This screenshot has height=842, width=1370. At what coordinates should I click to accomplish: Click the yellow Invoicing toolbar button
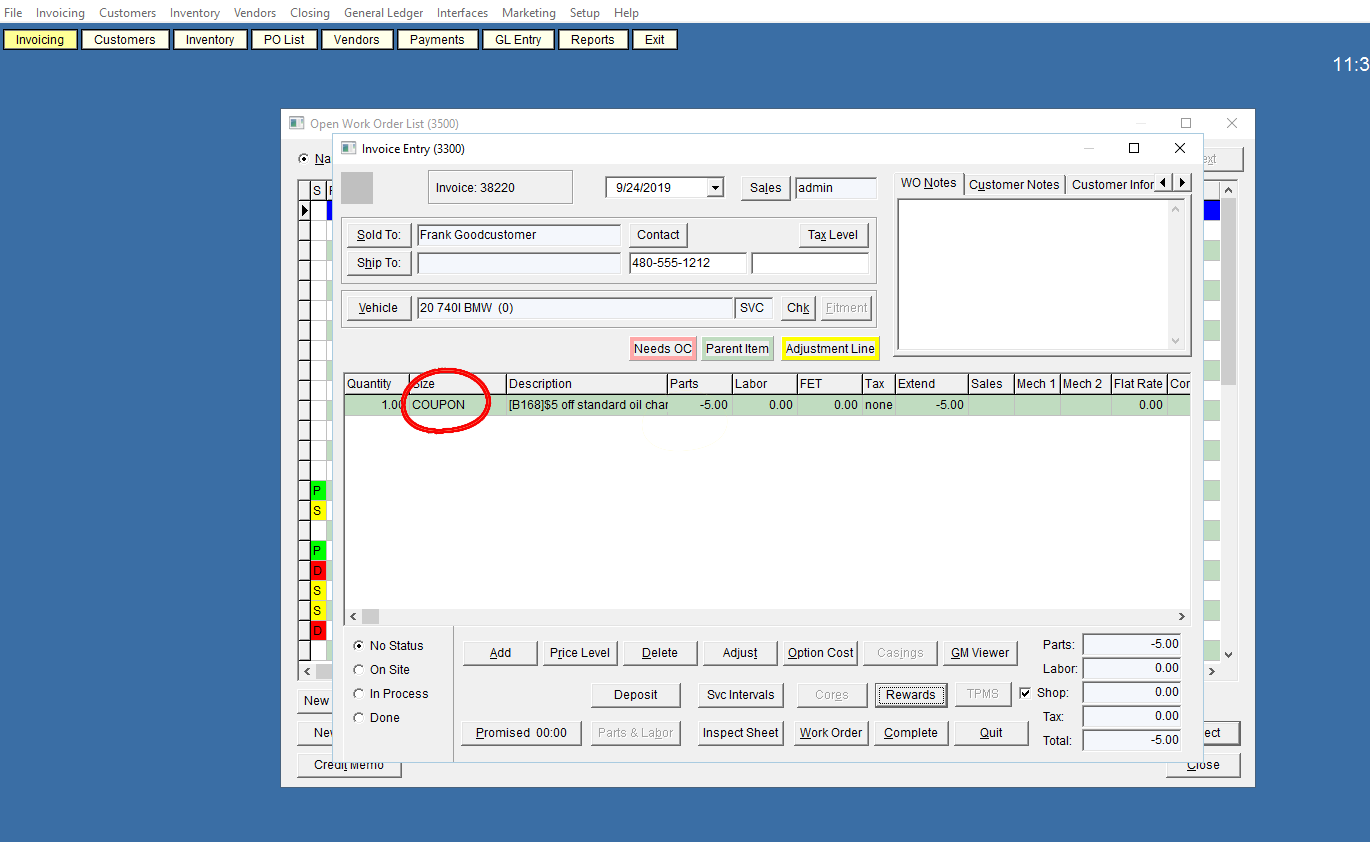point(40,40)
